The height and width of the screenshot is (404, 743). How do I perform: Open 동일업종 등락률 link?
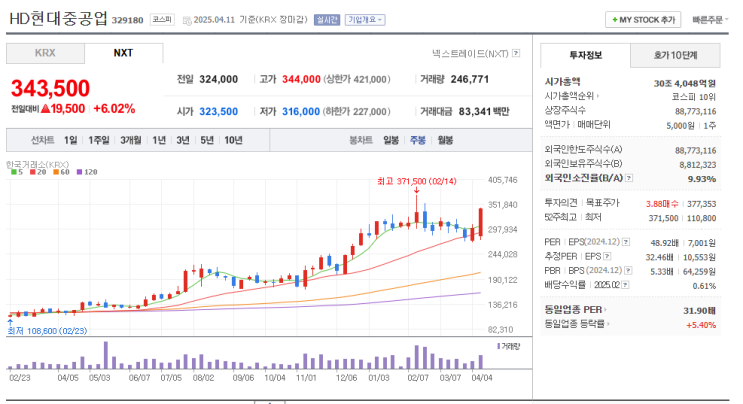577,324
